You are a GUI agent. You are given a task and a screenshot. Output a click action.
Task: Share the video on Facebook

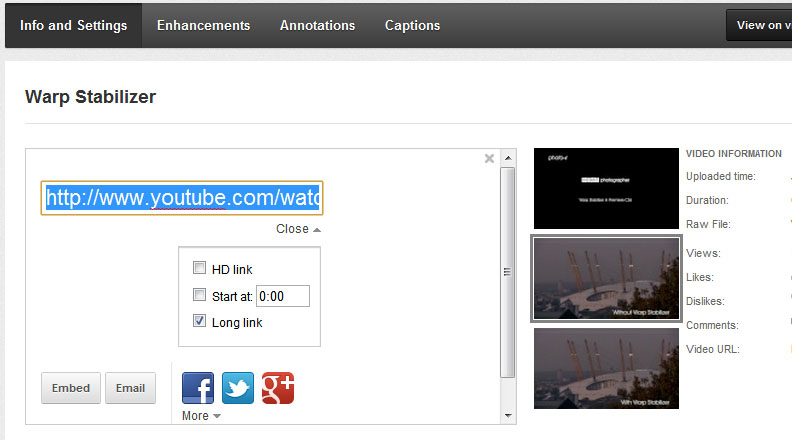[197, 388]
